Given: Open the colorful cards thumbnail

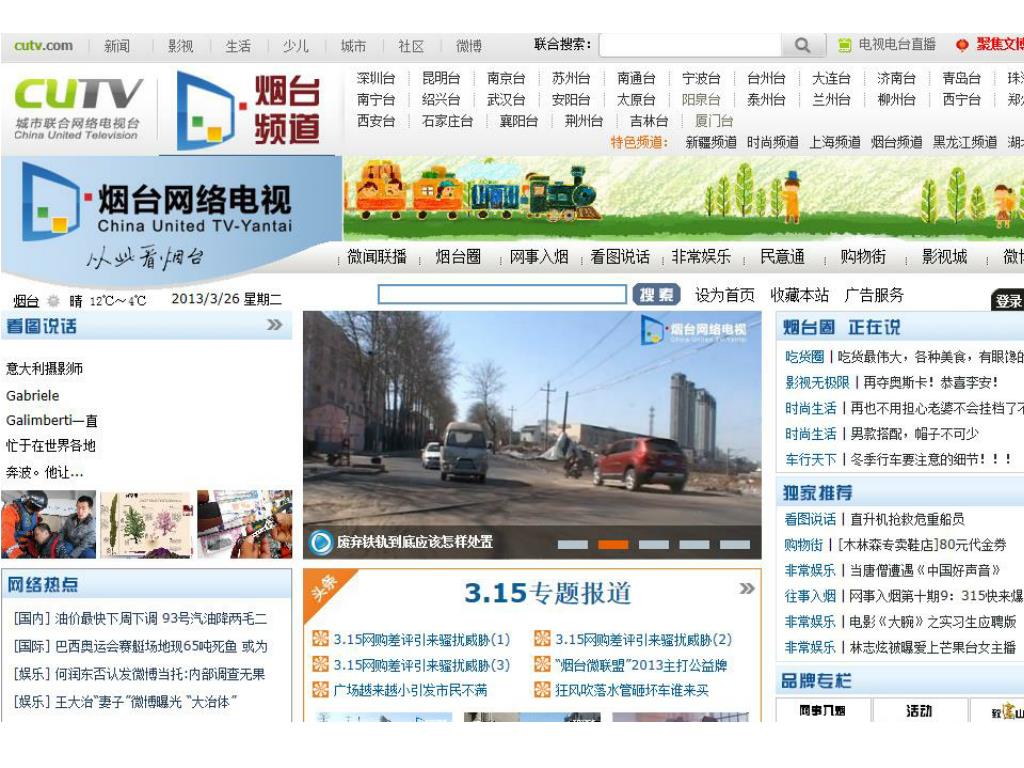Looking at the screenshot, I should point(245,524).
